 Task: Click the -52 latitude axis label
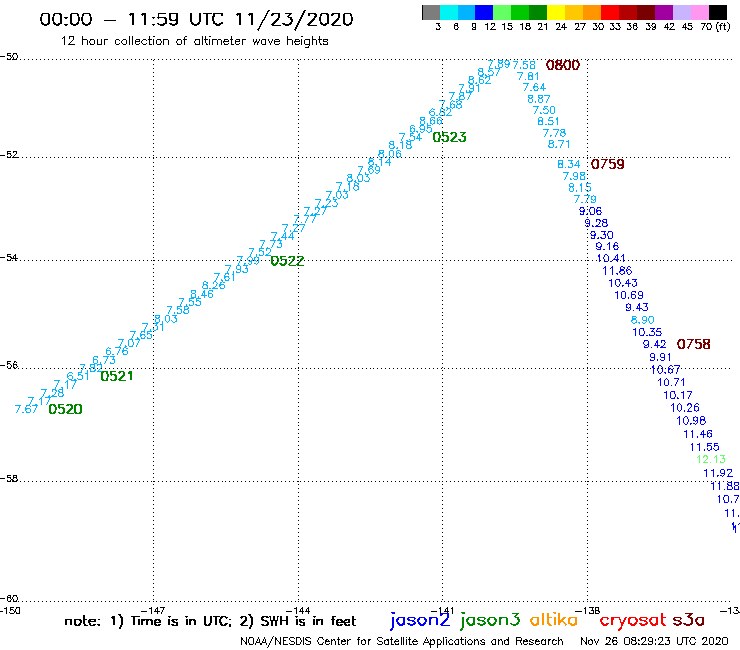coord(9,155)
